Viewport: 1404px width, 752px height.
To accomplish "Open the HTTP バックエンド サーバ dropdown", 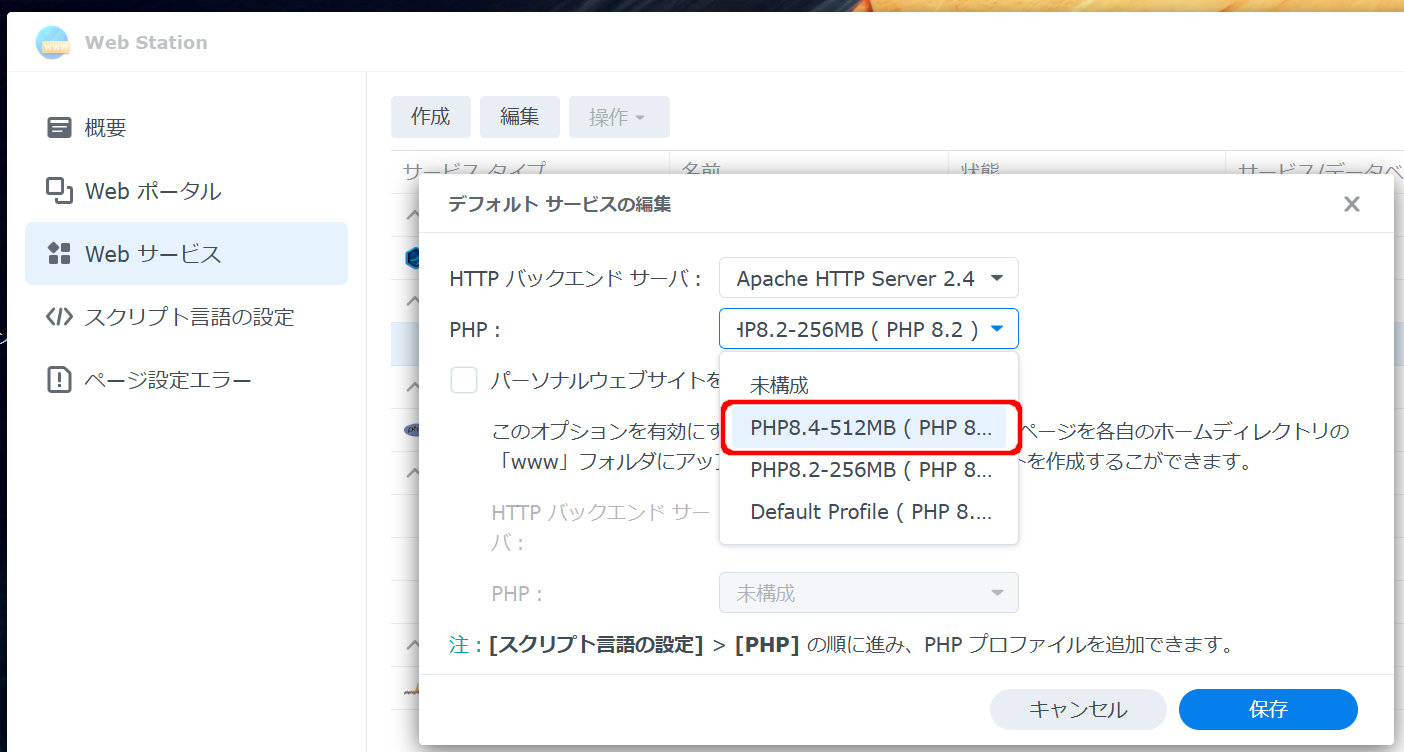I will [x=868, y=278].
